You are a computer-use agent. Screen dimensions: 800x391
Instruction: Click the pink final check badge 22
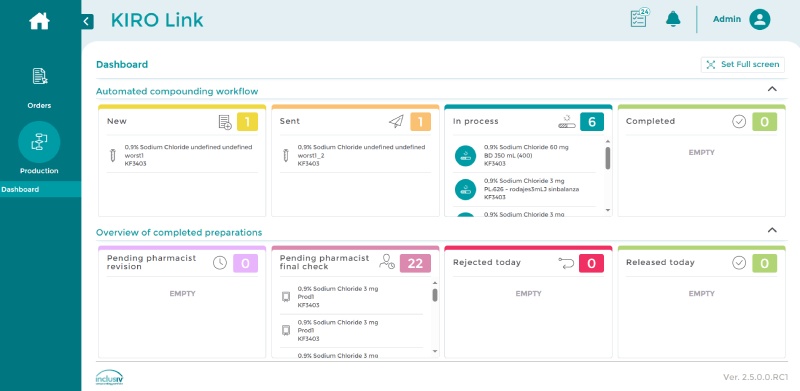pos(415,263)
